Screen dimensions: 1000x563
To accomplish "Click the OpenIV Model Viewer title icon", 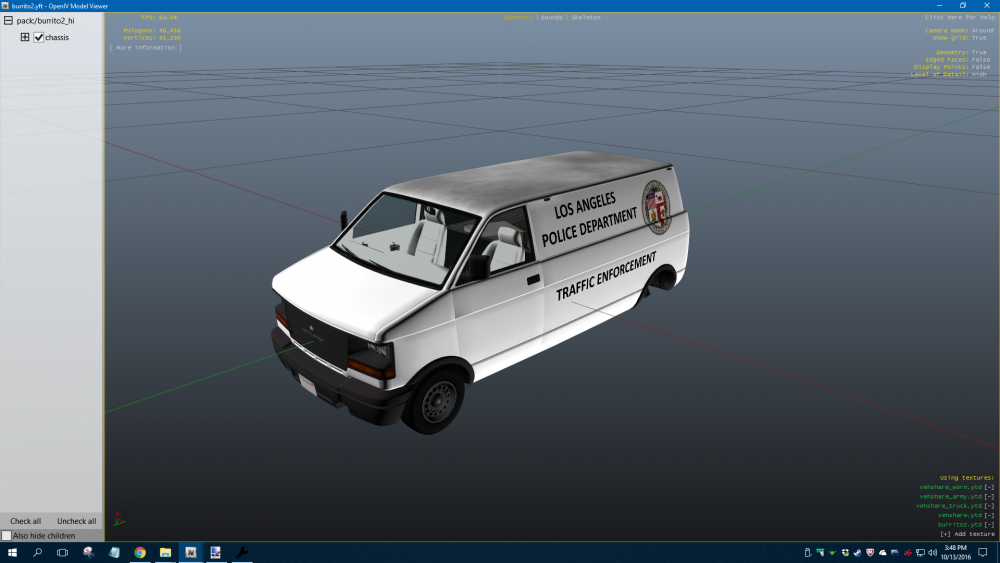I will pos(5,6).
